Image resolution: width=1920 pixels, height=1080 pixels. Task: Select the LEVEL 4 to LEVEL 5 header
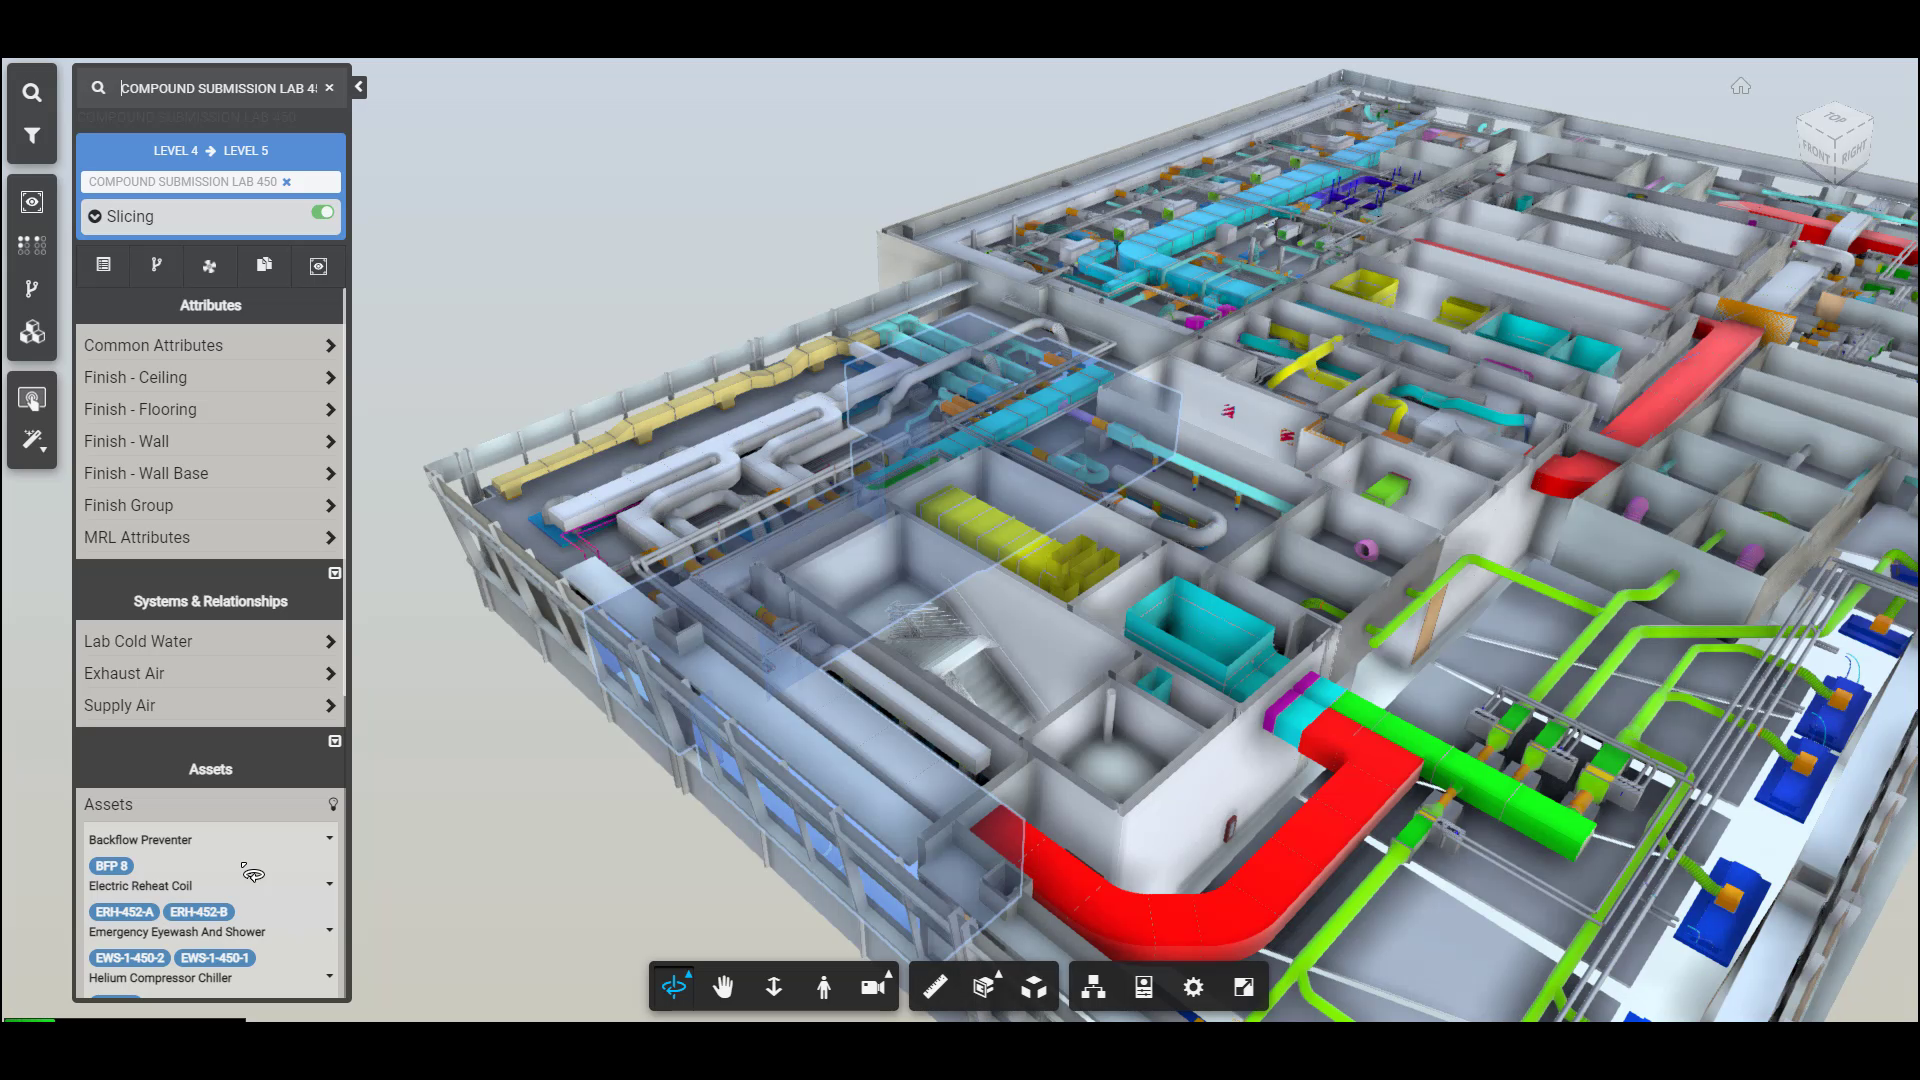coord(211,151)
